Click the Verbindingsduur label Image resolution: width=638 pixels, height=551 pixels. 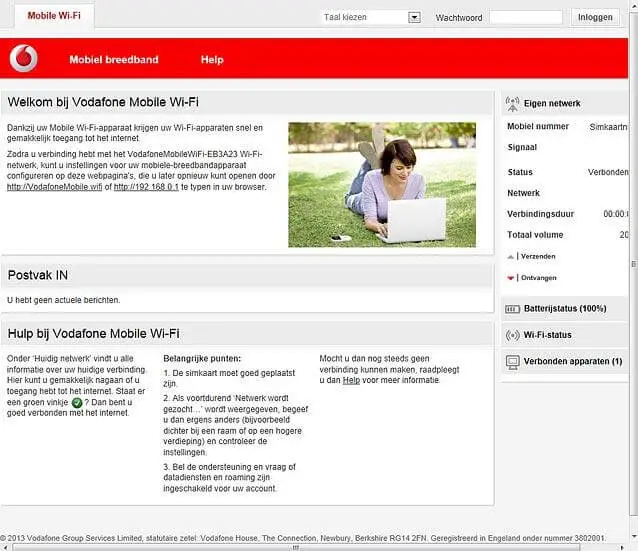(x=540, y=214)
